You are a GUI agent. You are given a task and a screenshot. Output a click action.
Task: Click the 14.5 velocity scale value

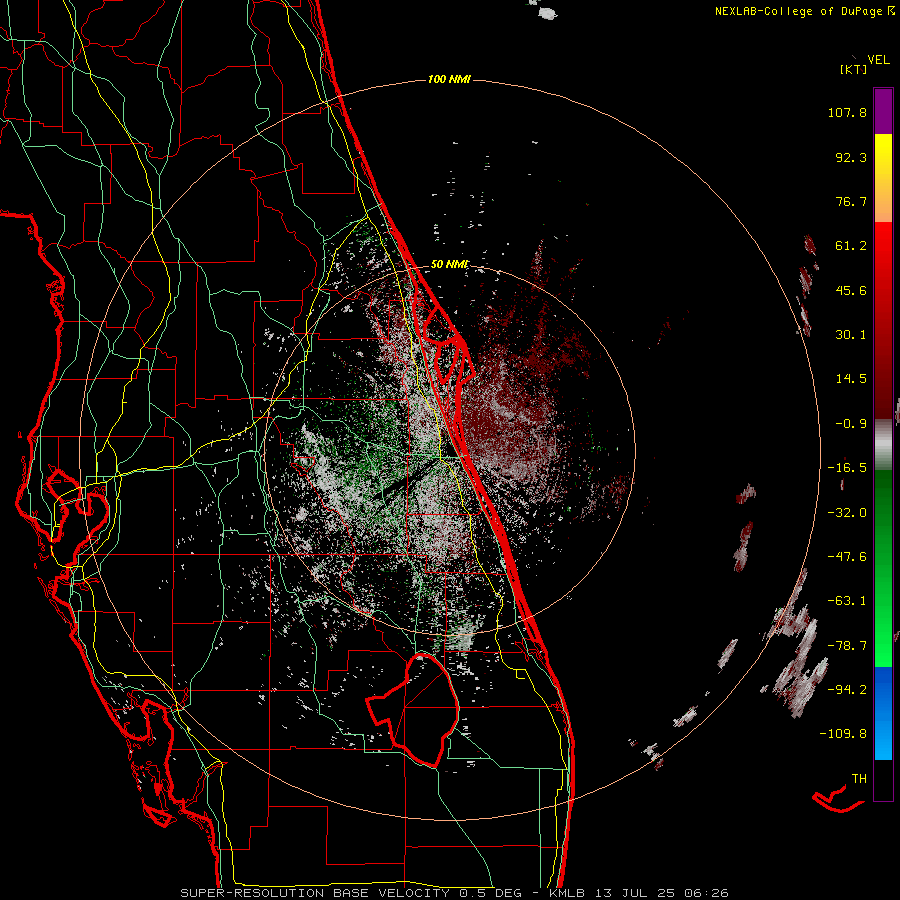click(851, 379)
